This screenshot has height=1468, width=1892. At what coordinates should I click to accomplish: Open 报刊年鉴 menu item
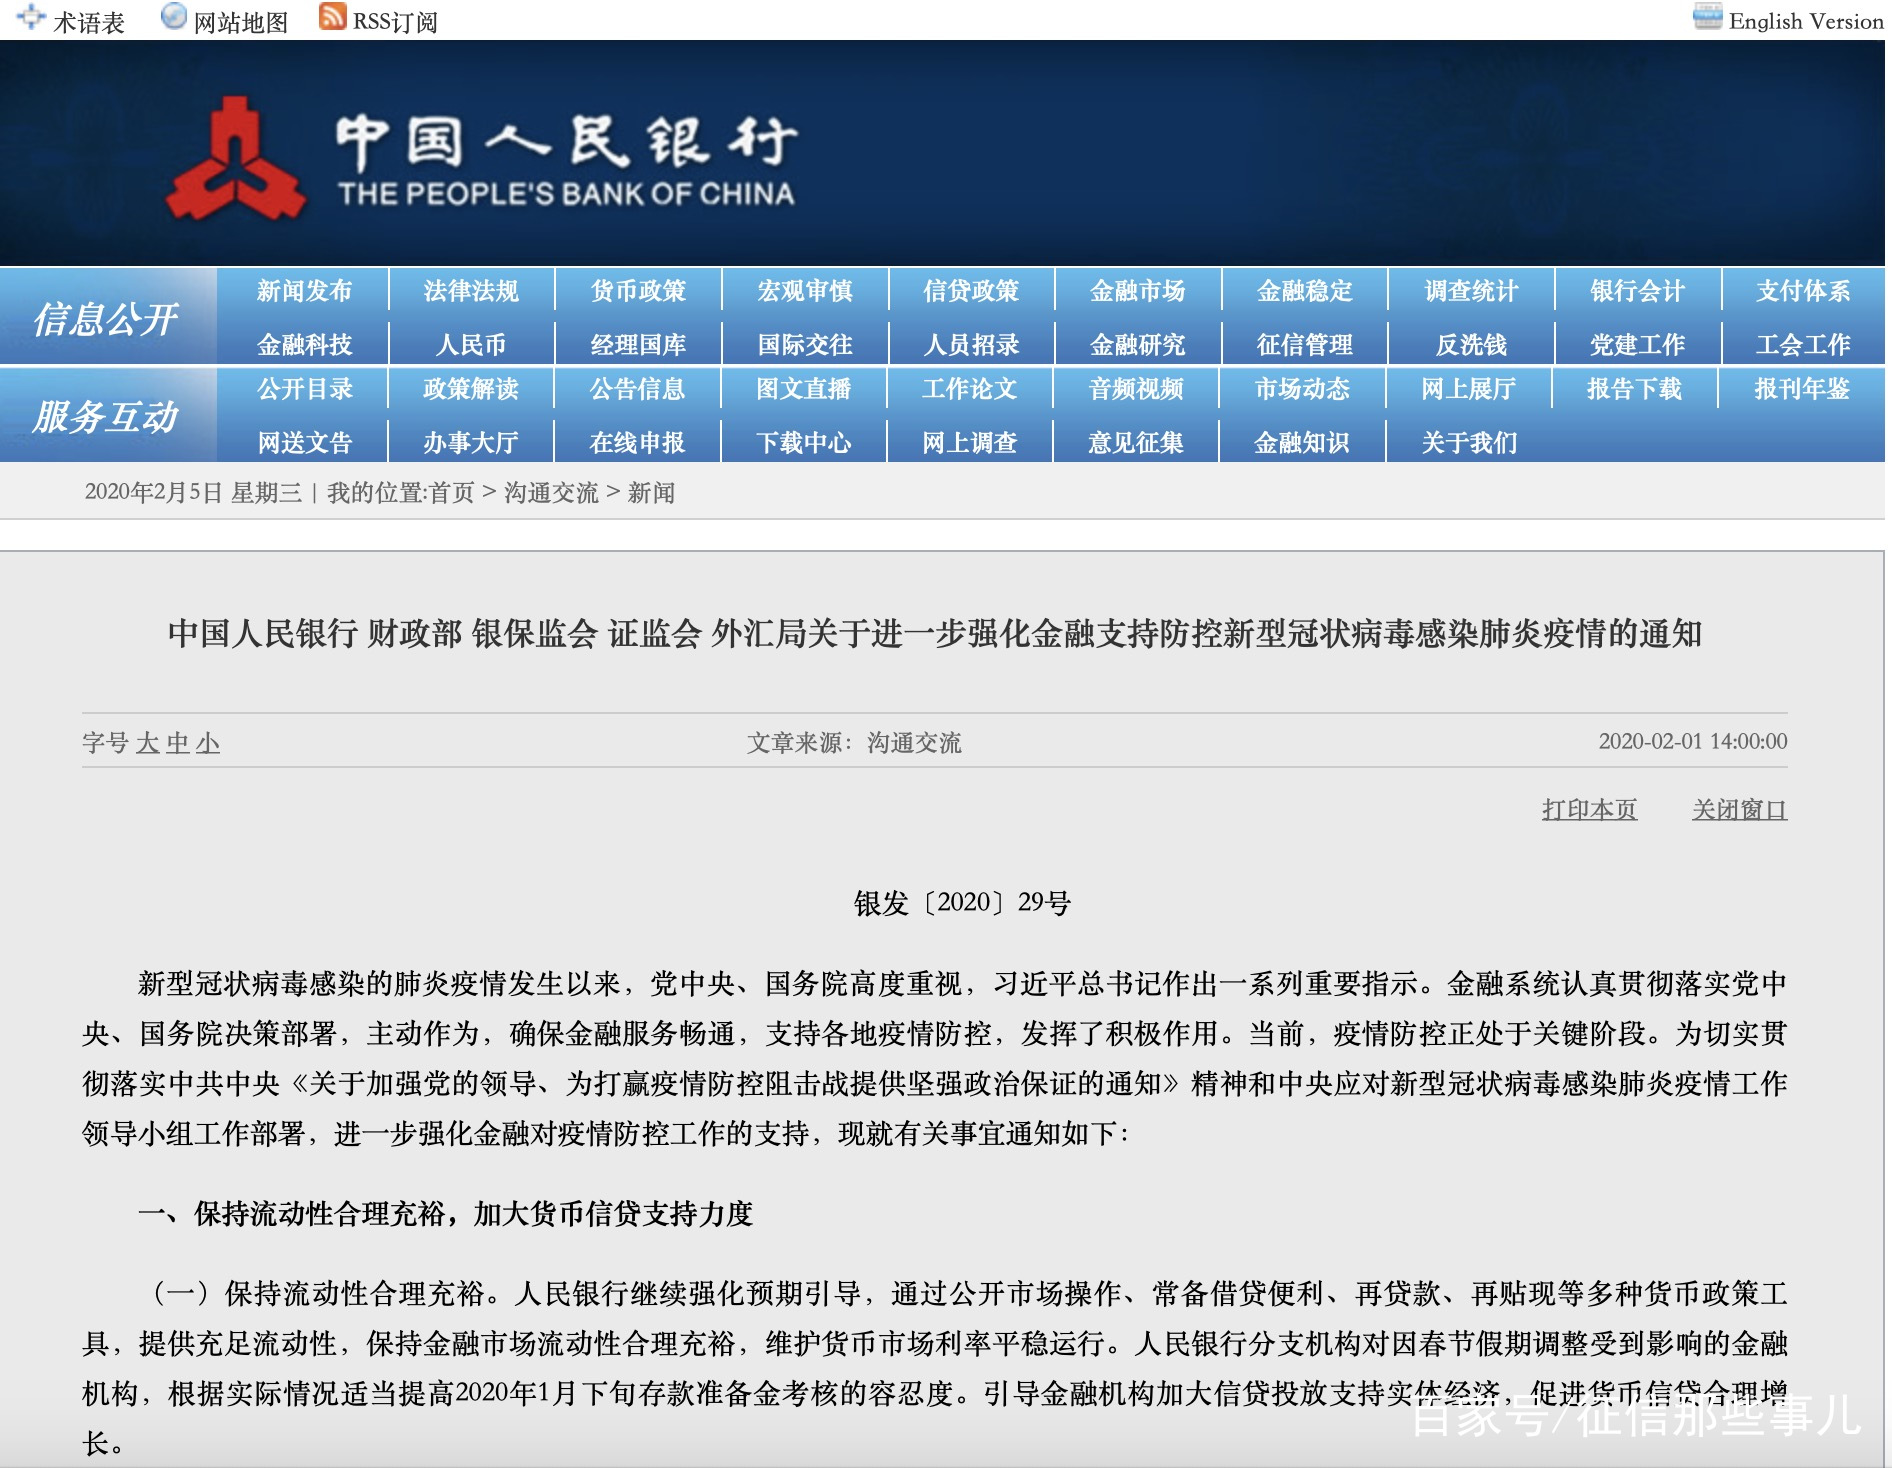[1802, 389]
